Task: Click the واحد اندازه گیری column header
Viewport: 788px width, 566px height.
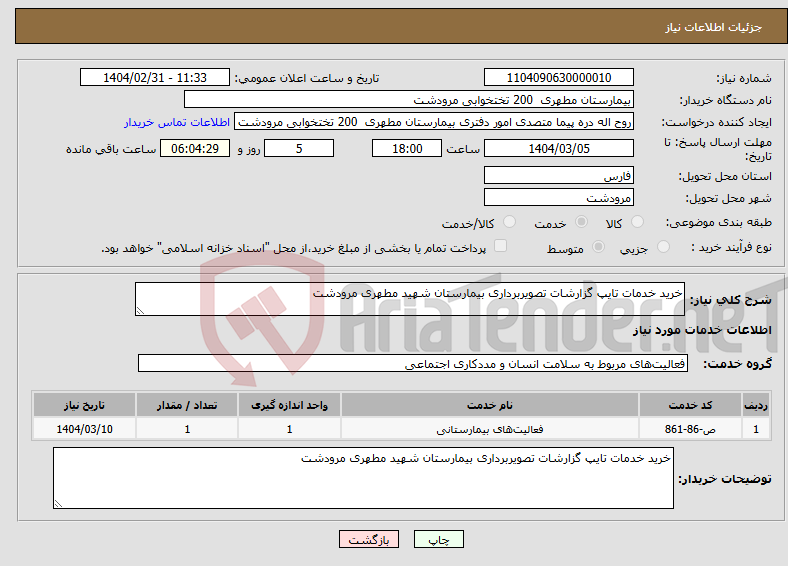Action: [x=289, y=405]
